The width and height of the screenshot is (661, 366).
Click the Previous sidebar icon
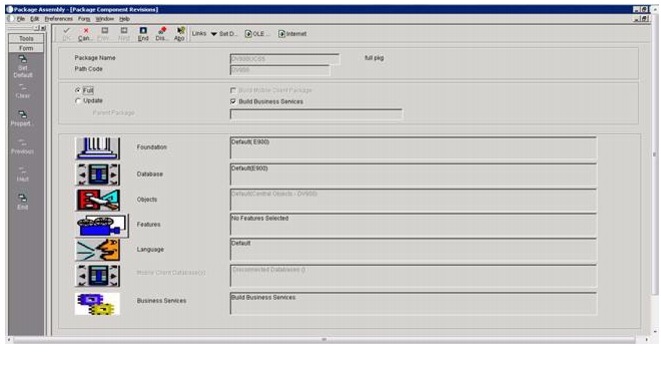pos(23,142)
